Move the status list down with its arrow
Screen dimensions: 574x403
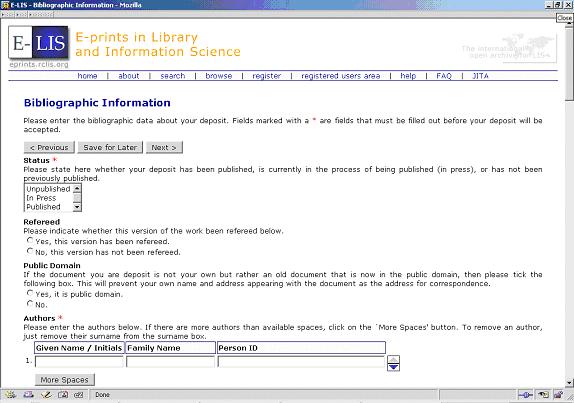pyautogui.click(x=77, y=207)
